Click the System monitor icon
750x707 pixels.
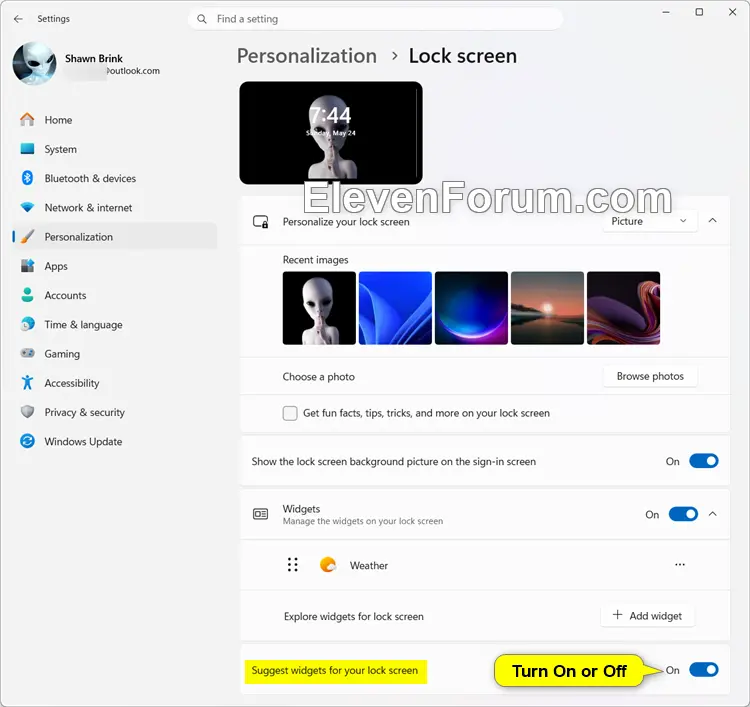click(27, 149)
